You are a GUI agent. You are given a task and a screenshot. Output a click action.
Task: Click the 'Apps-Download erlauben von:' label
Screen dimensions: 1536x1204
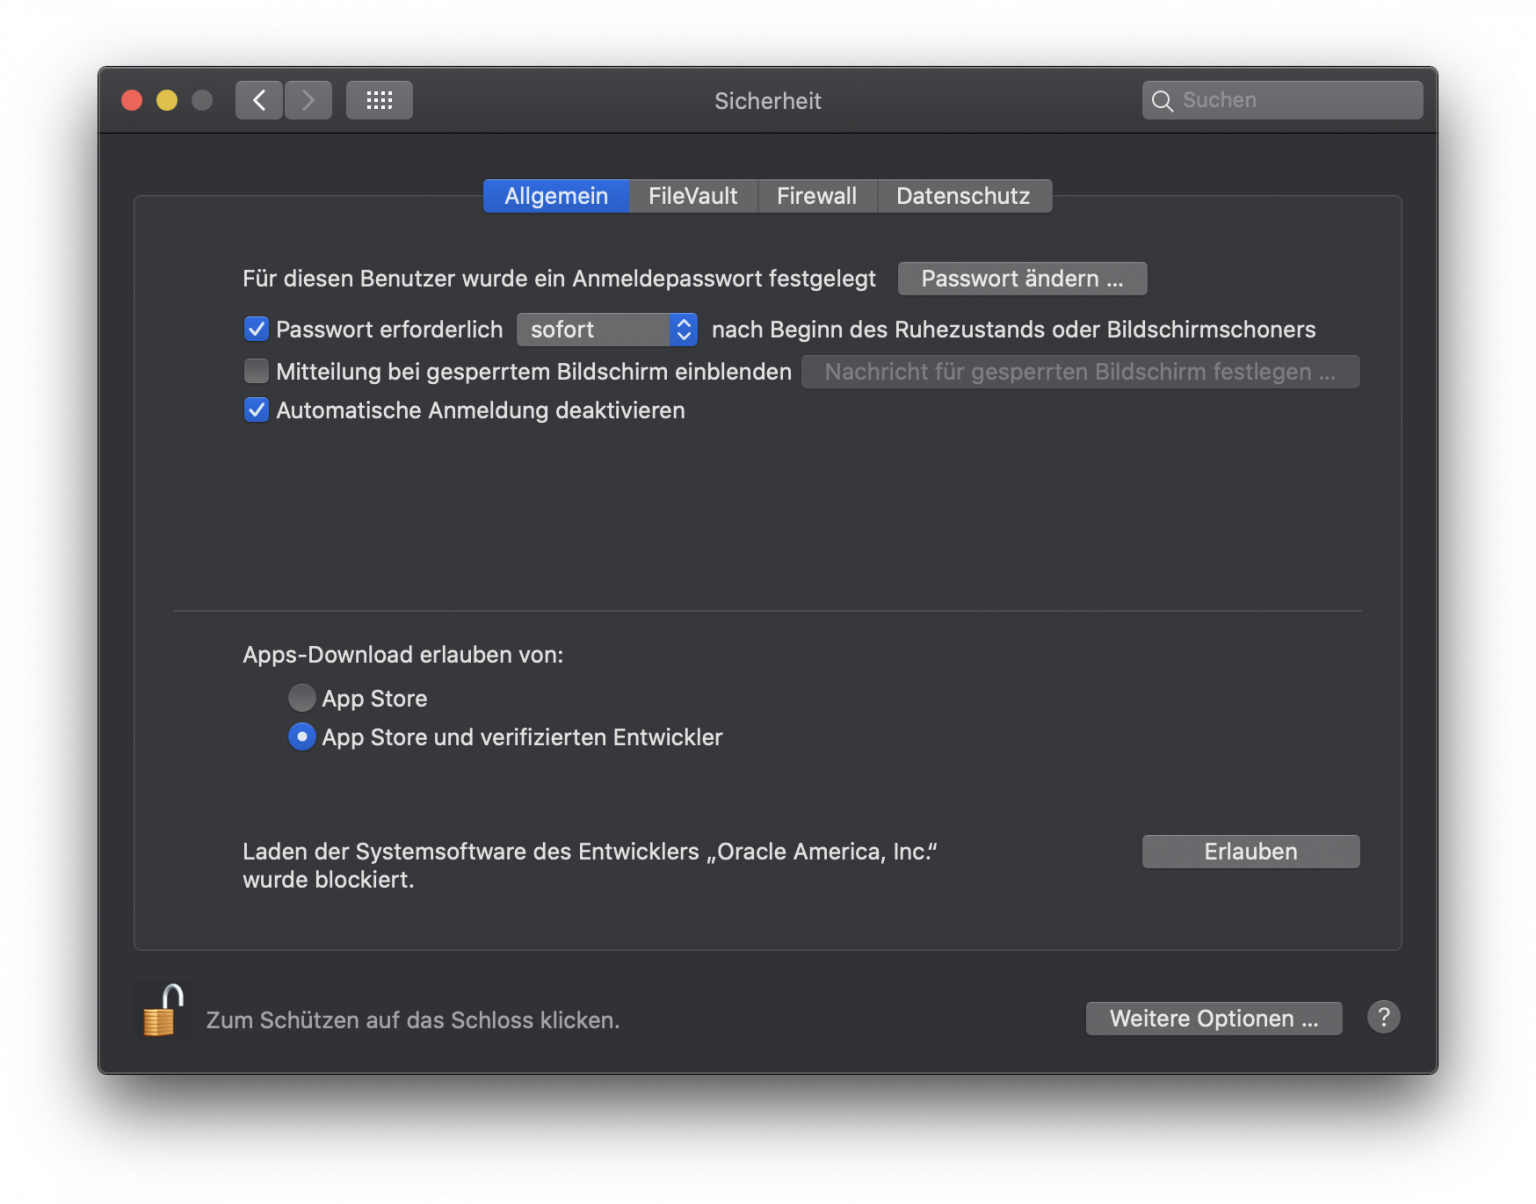point(403,655)
